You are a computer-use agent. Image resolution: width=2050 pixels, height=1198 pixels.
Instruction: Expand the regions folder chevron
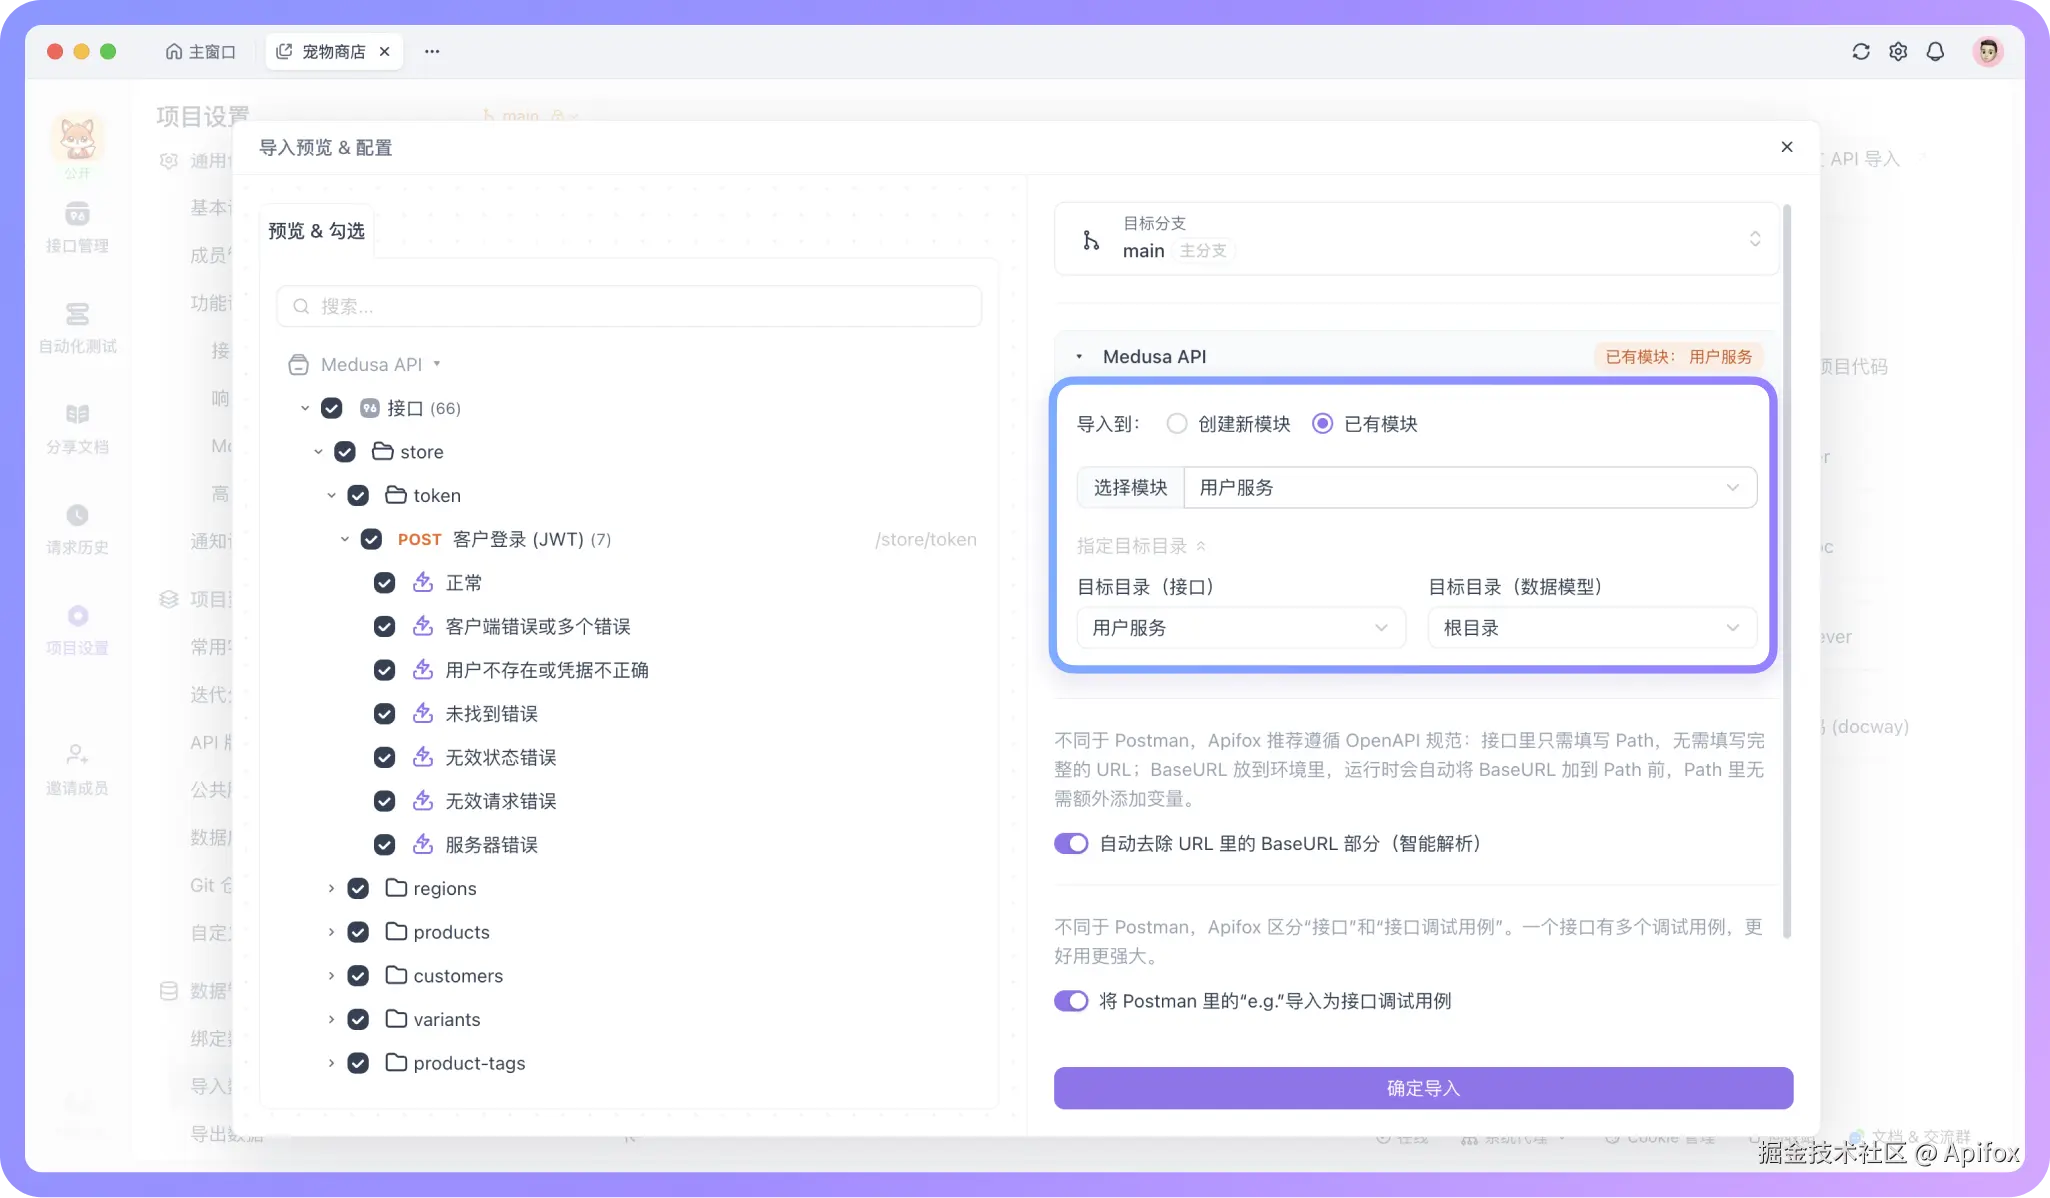[331, 889]
